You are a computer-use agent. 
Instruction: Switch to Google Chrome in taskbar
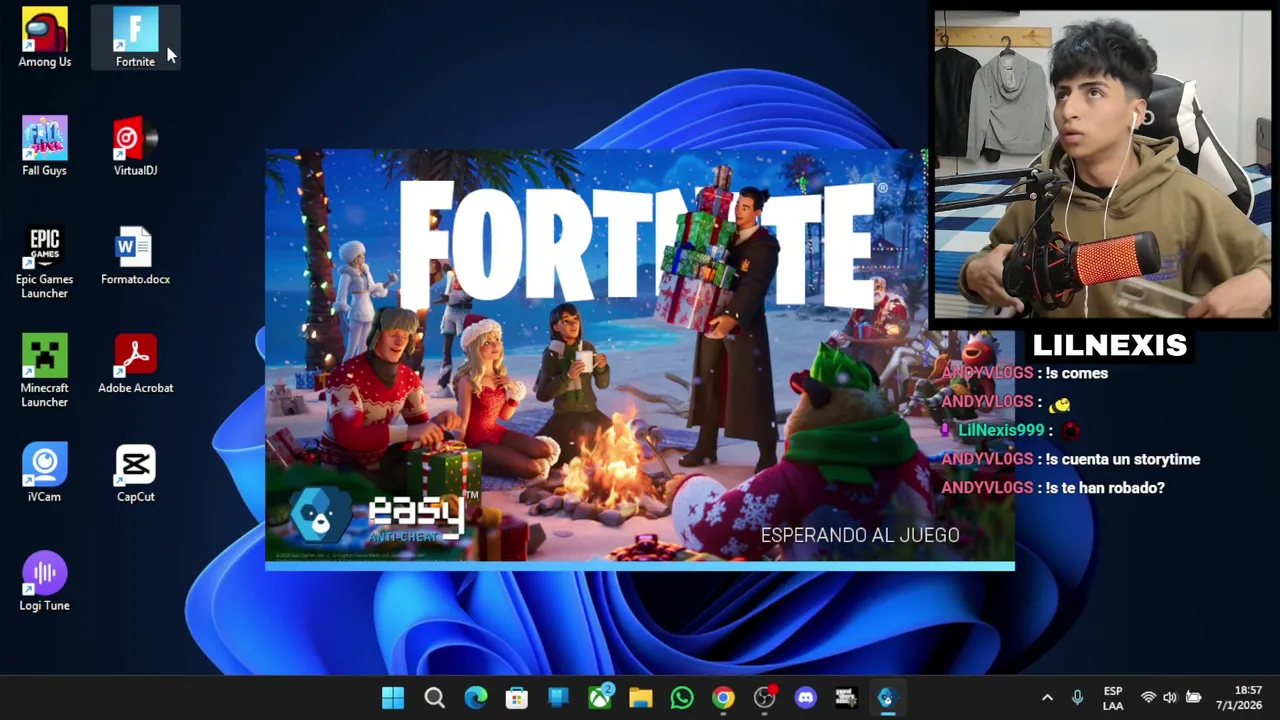(x=723, y=698)
